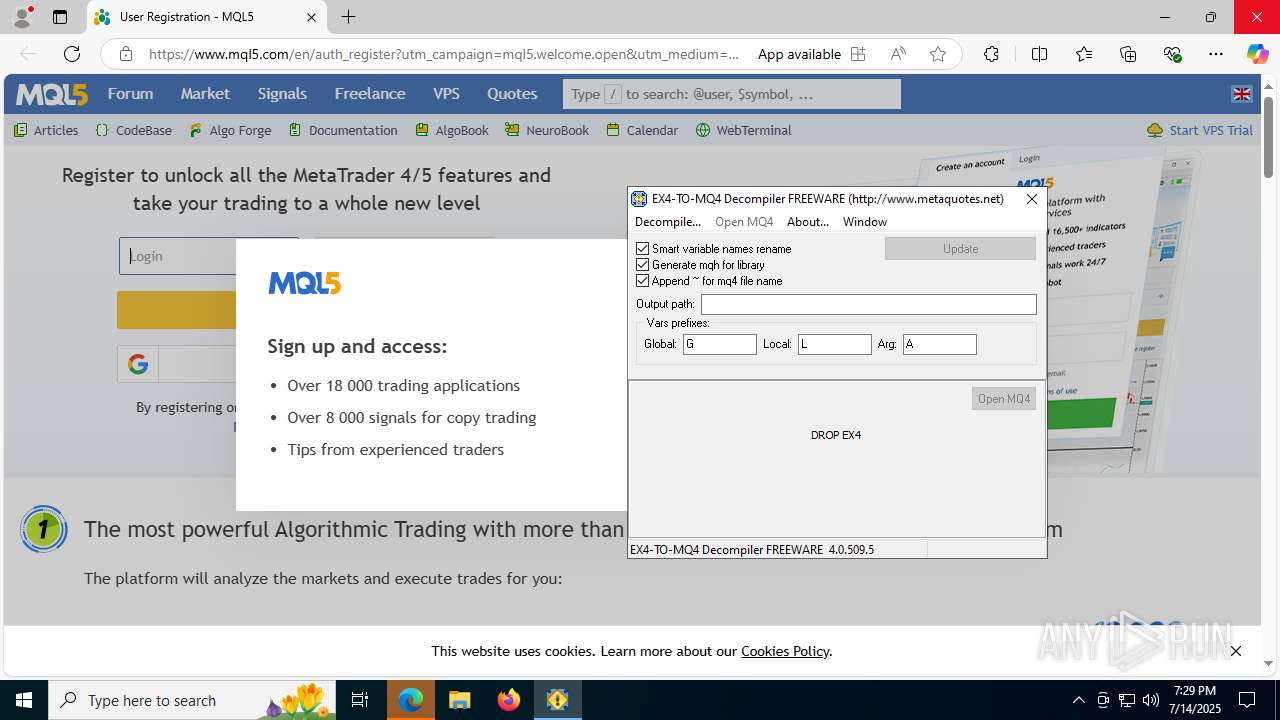This screenshot has width=1280, height=720.
Task: Open volume control in system tray
Action: pos(1151,700)
